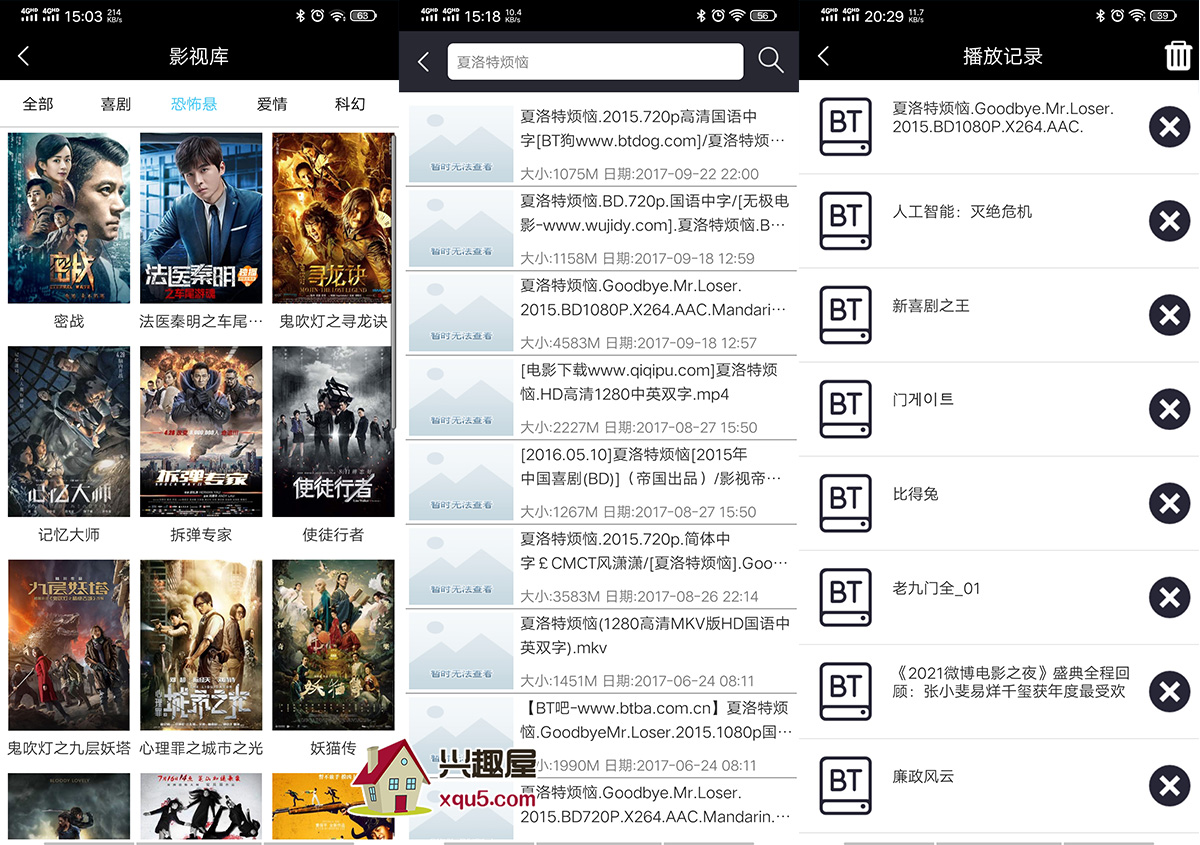
Task: Tap the BT icon beside 人工智能:灭绝危机
Action: pyautogui.click(x=846, y=221)
